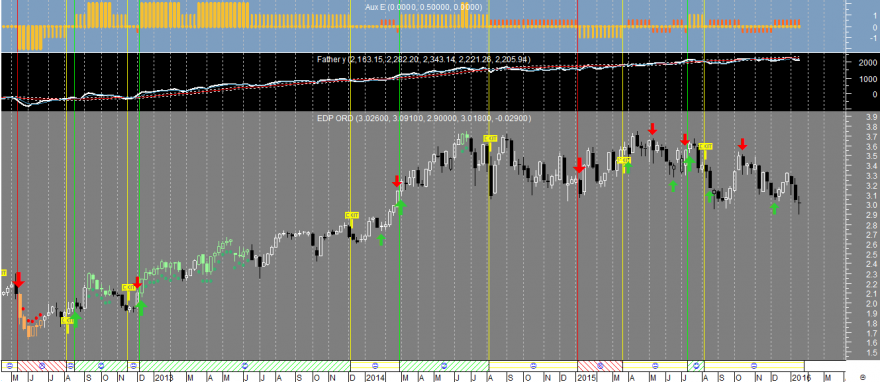Click the green up arrow at June 2015

pos(673,186)
